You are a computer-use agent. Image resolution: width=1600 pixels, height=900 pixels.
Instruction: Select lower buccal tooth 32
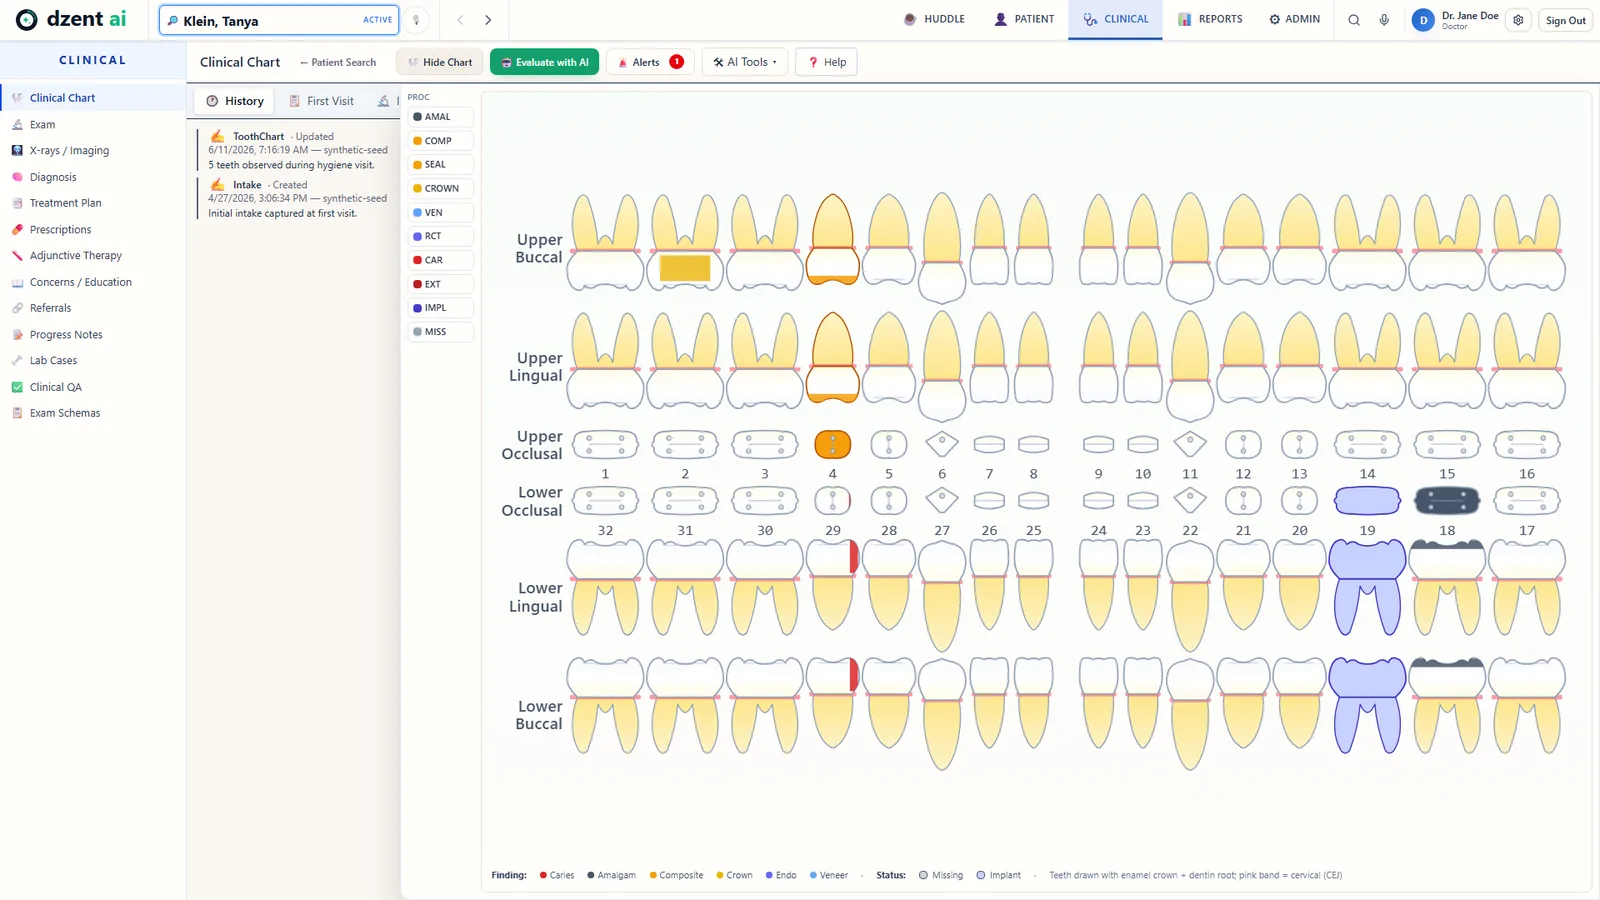pos(605,707)
